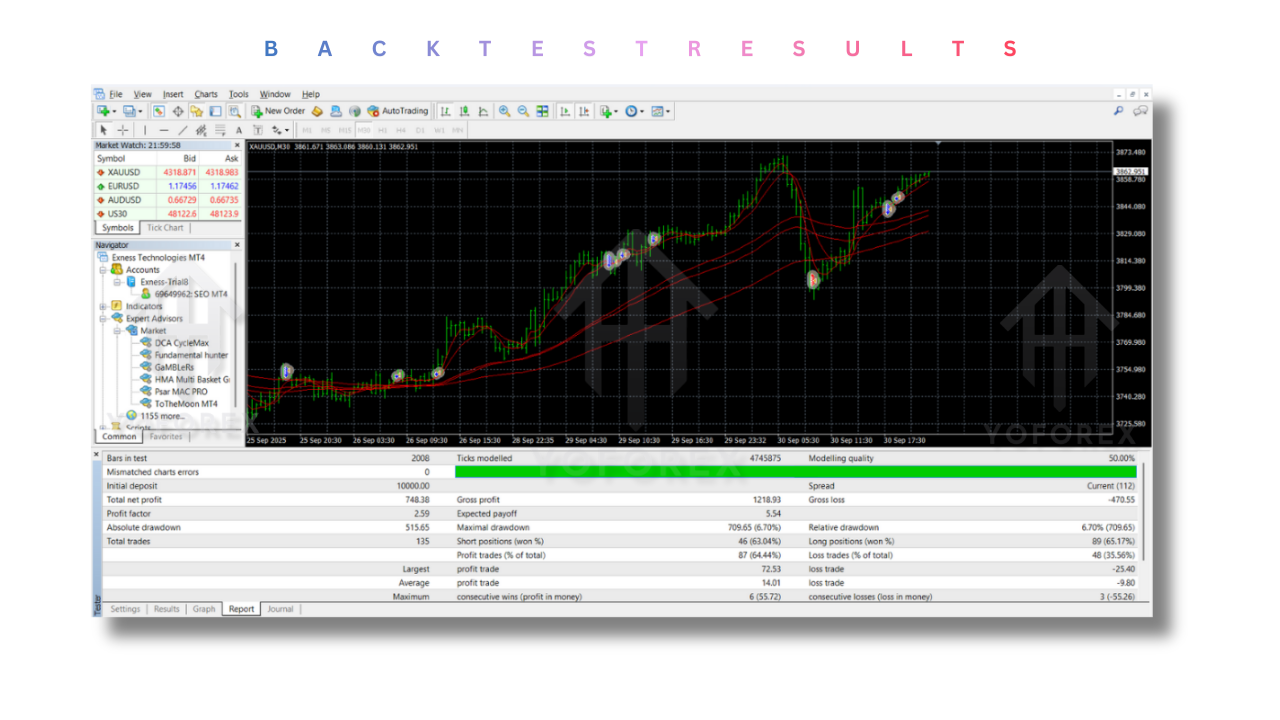Toggle chart shift

[x=583, y=110]
